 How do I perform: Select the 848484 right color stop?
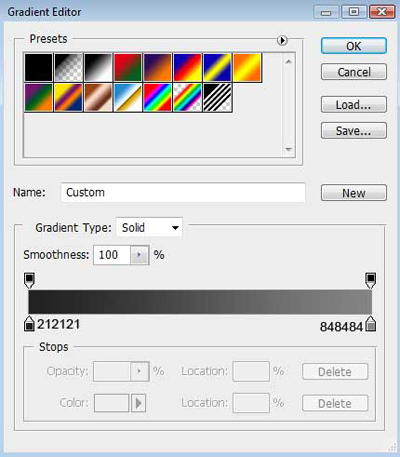(x=370, y=324)
